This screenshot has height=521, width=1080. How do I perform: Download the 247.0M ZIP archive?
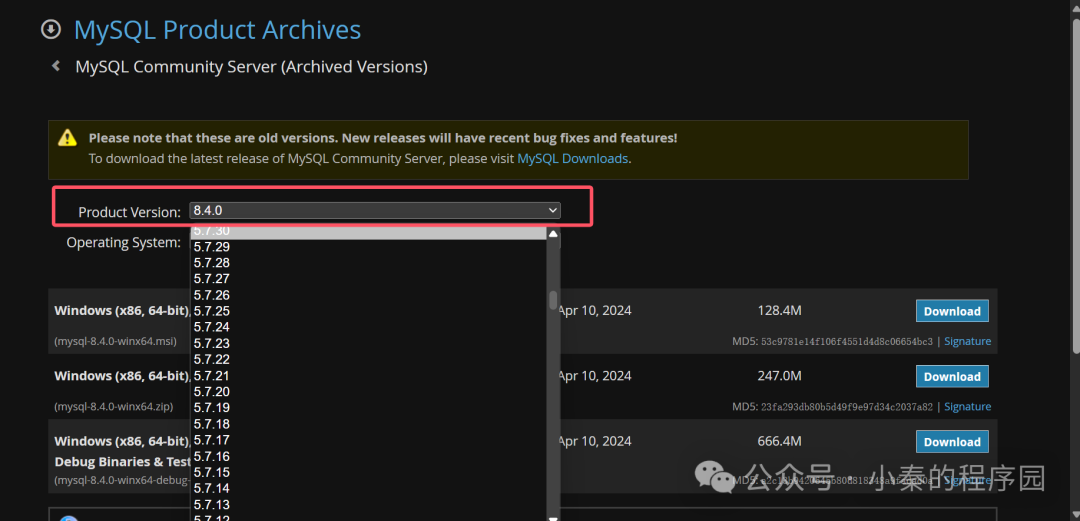(952, 376)
